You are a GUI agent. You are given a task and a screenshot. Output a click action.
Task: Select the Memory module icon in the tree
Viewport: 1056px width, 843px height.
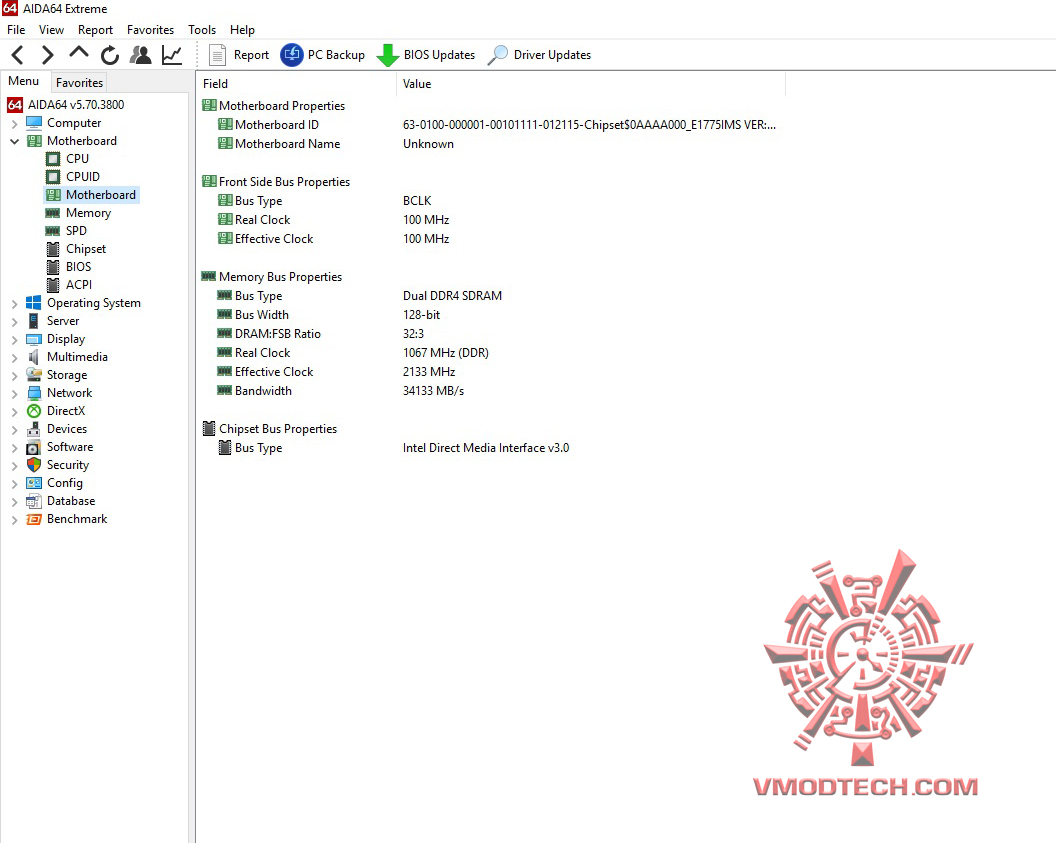[53, 213]
